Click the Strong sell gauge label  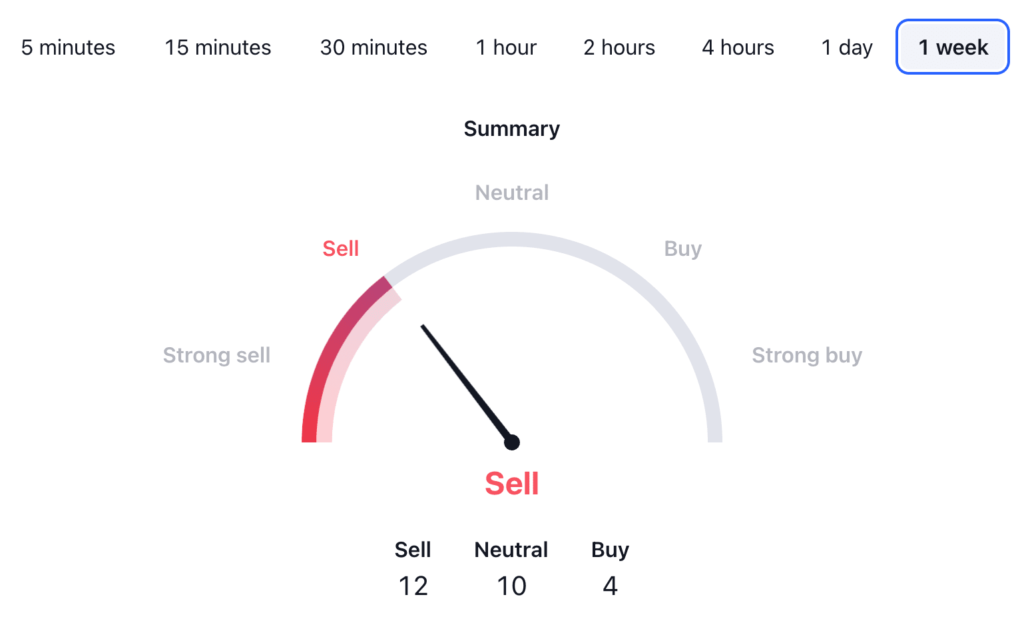coord(216,355)
